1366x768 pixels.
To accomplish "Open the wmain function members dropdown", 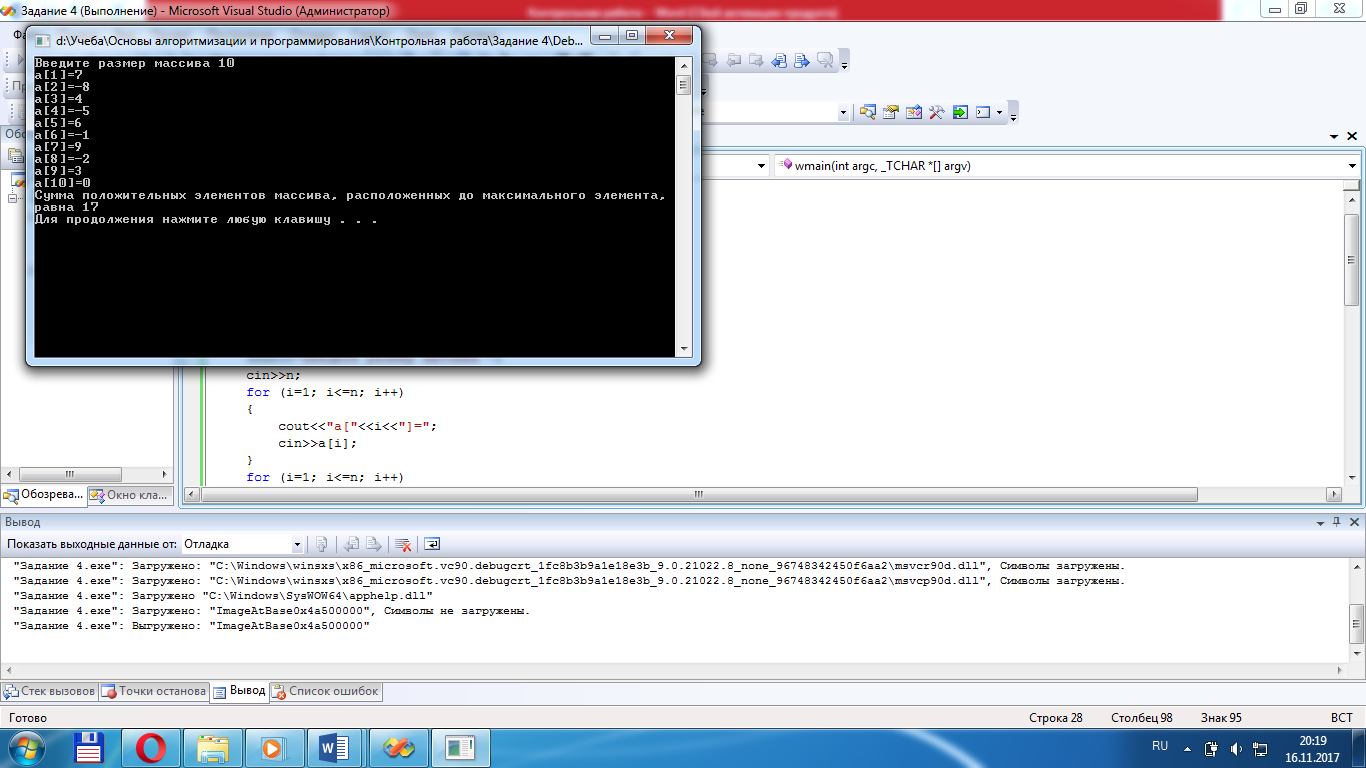I will 1352,166.
